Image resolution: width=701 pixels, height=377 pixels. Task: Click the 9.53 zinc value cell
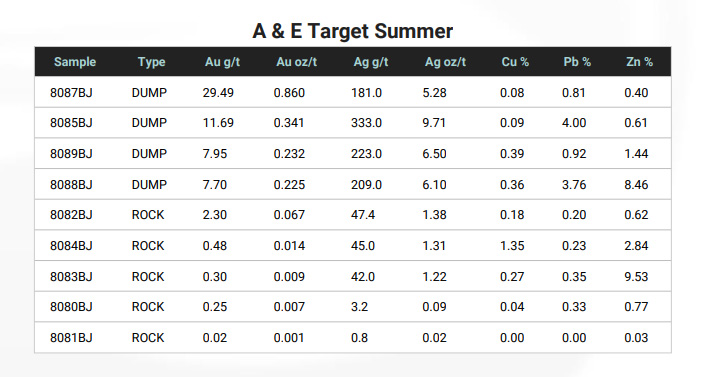pos(636,277)
